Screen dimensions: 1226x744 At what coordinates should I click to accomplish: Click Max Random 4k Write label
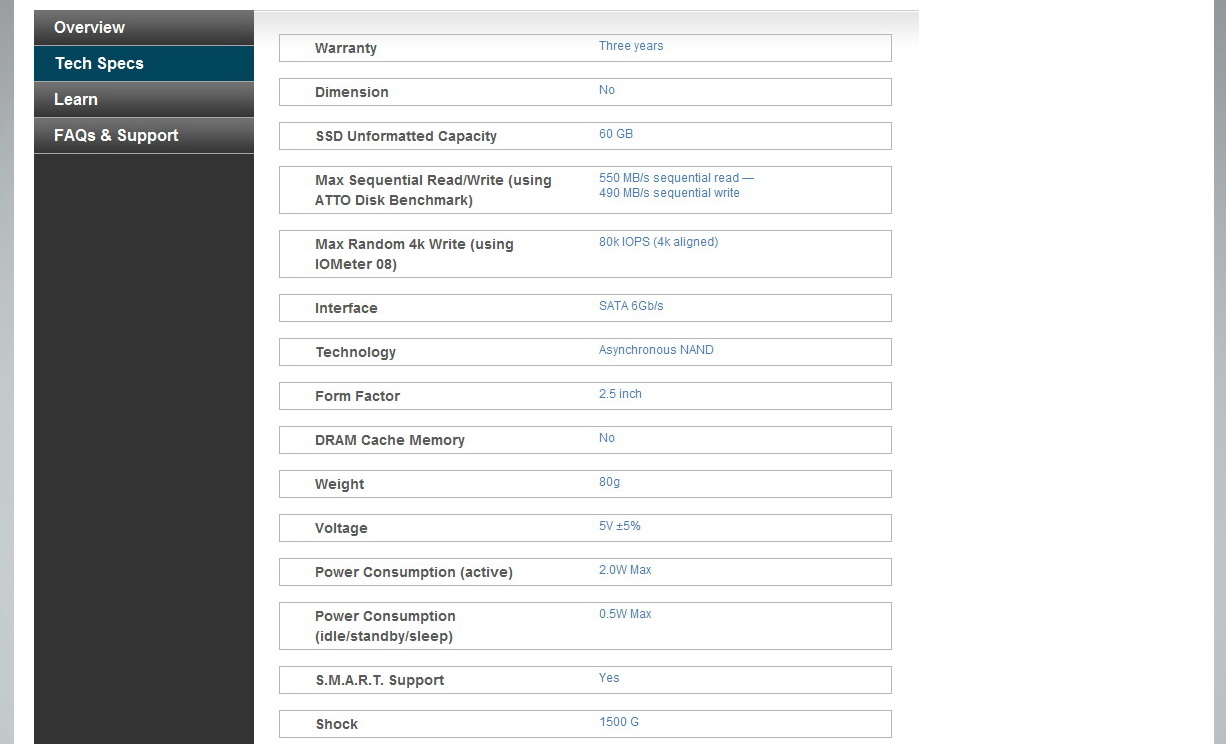[x=414, y=254]
